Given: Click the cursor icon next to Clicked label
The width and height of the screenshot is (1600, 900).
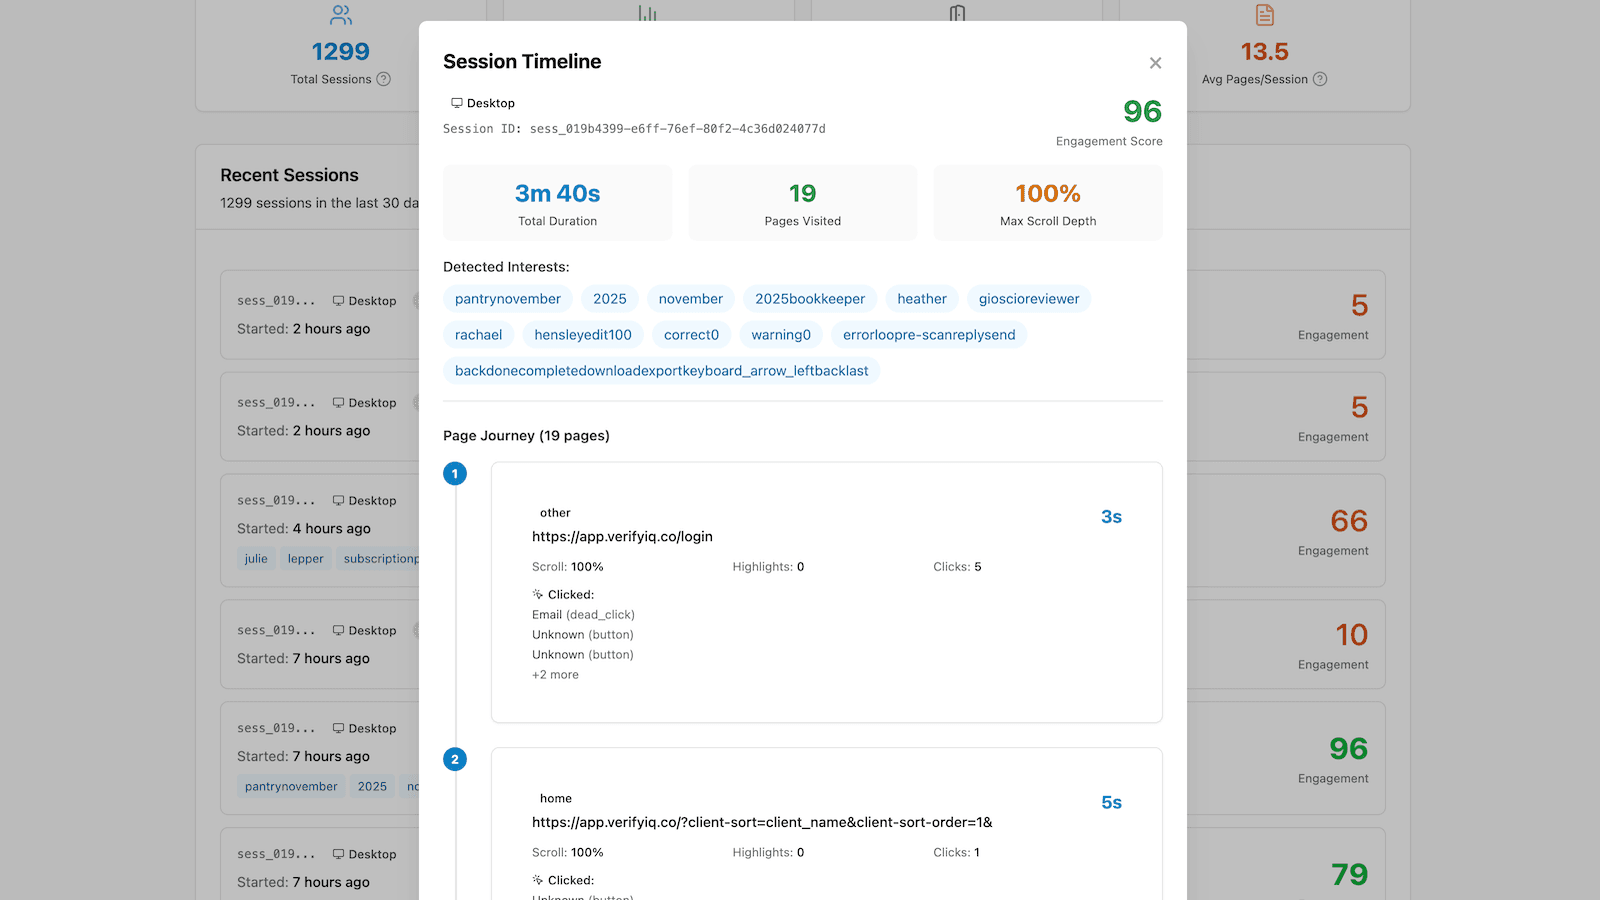Looking at the screenshot, I should click(x=537, y=593).
